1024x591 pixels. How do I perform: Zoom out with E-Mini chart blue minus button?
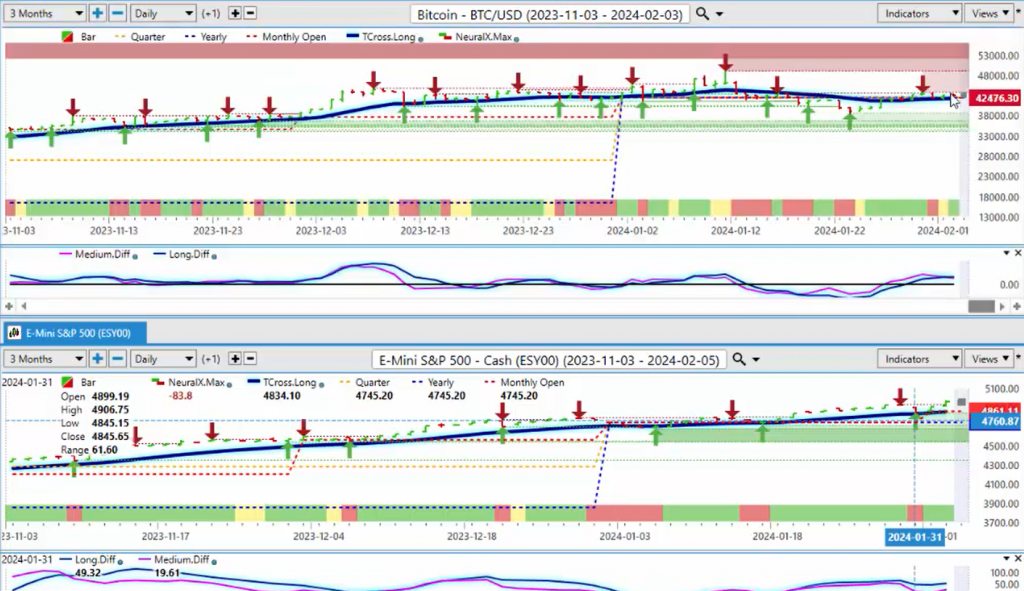(x=118, y=359)
